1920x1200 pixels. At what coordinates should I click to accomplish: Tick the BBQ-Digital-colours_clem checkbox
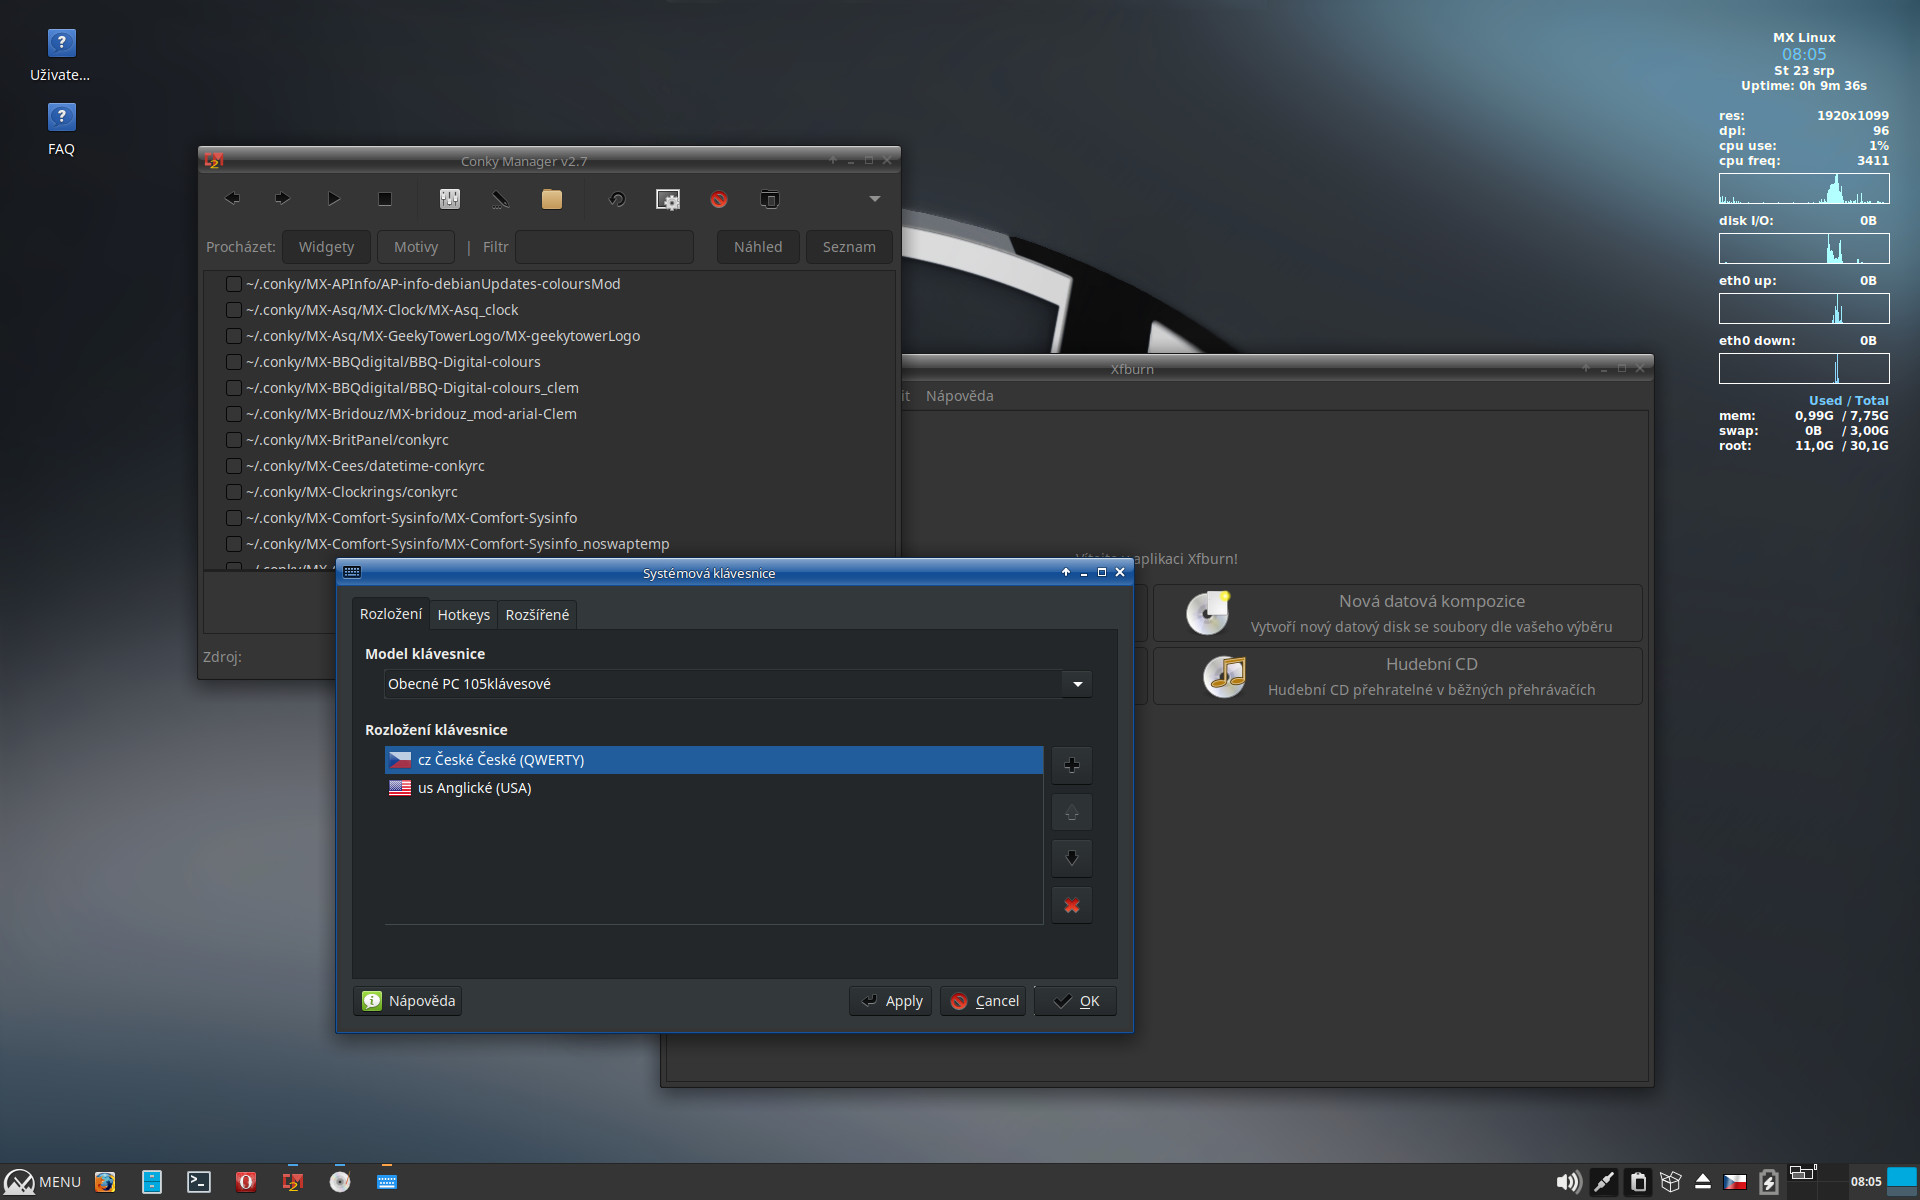click(233, 388)
